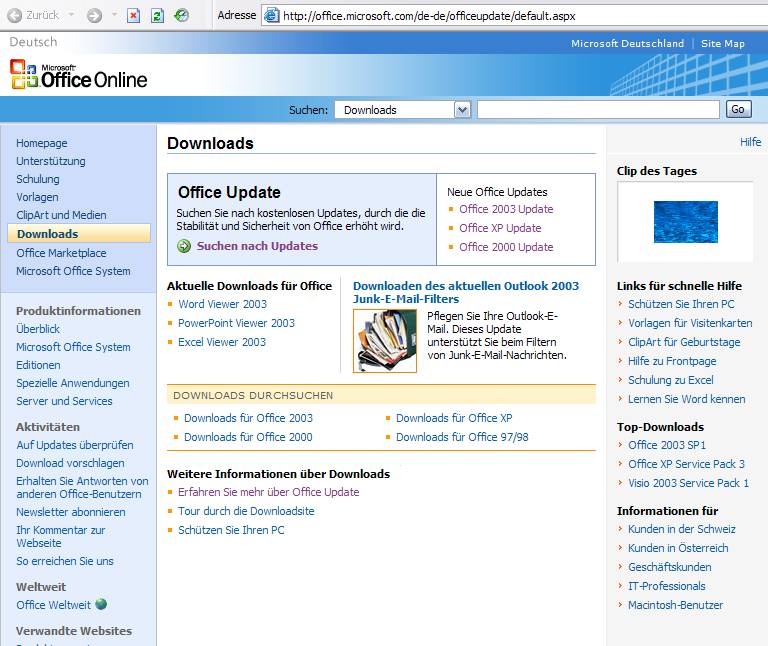Viewport: 768px width, 646px height.
Task: Open Homepage in left navigation
Action: [x=42, y=143]
